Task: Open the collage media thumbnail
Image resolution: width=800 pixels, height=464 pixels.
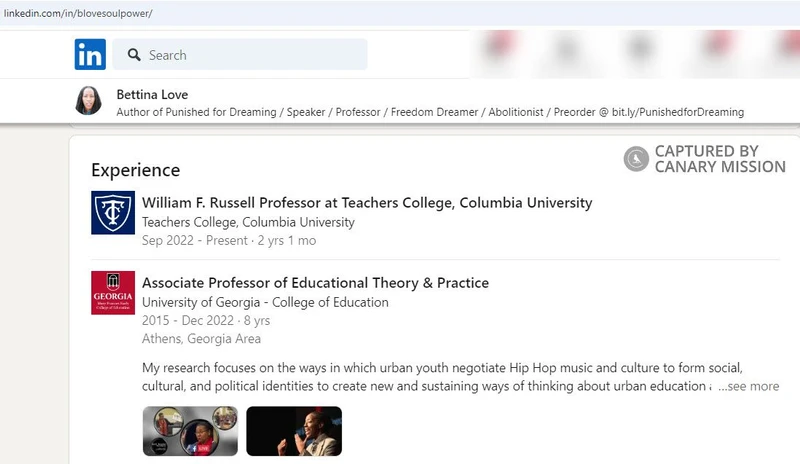Action: [x=190, y=431]
